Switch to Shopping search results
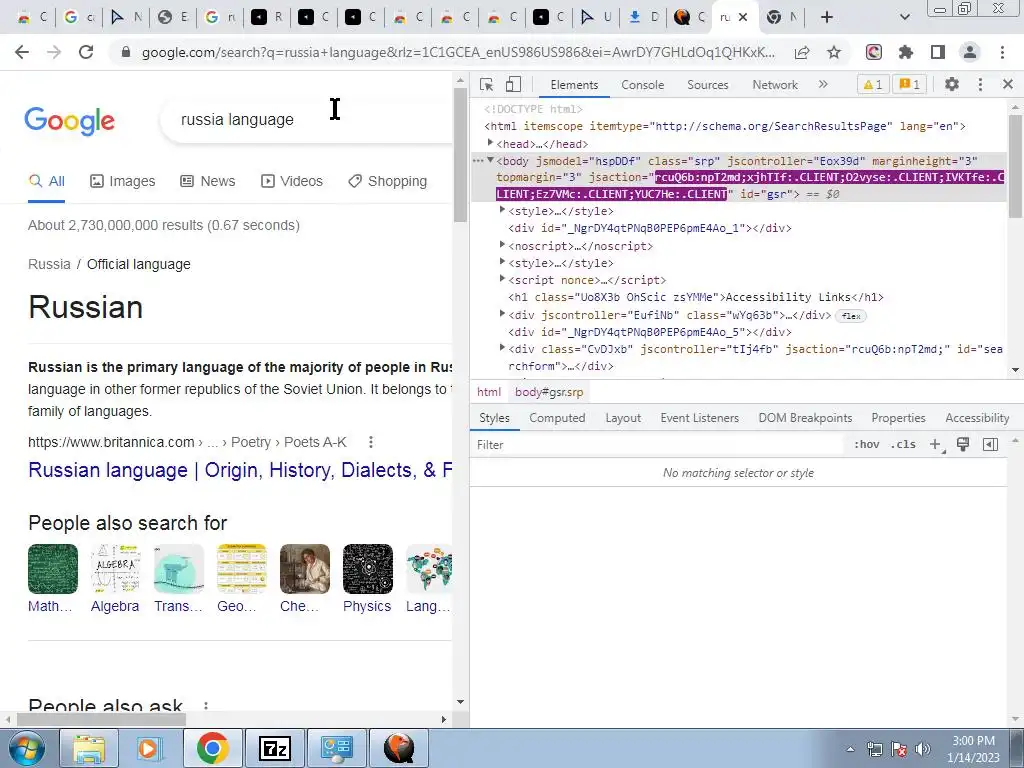This screenshot has width=1024, height=768. (387, 182)
